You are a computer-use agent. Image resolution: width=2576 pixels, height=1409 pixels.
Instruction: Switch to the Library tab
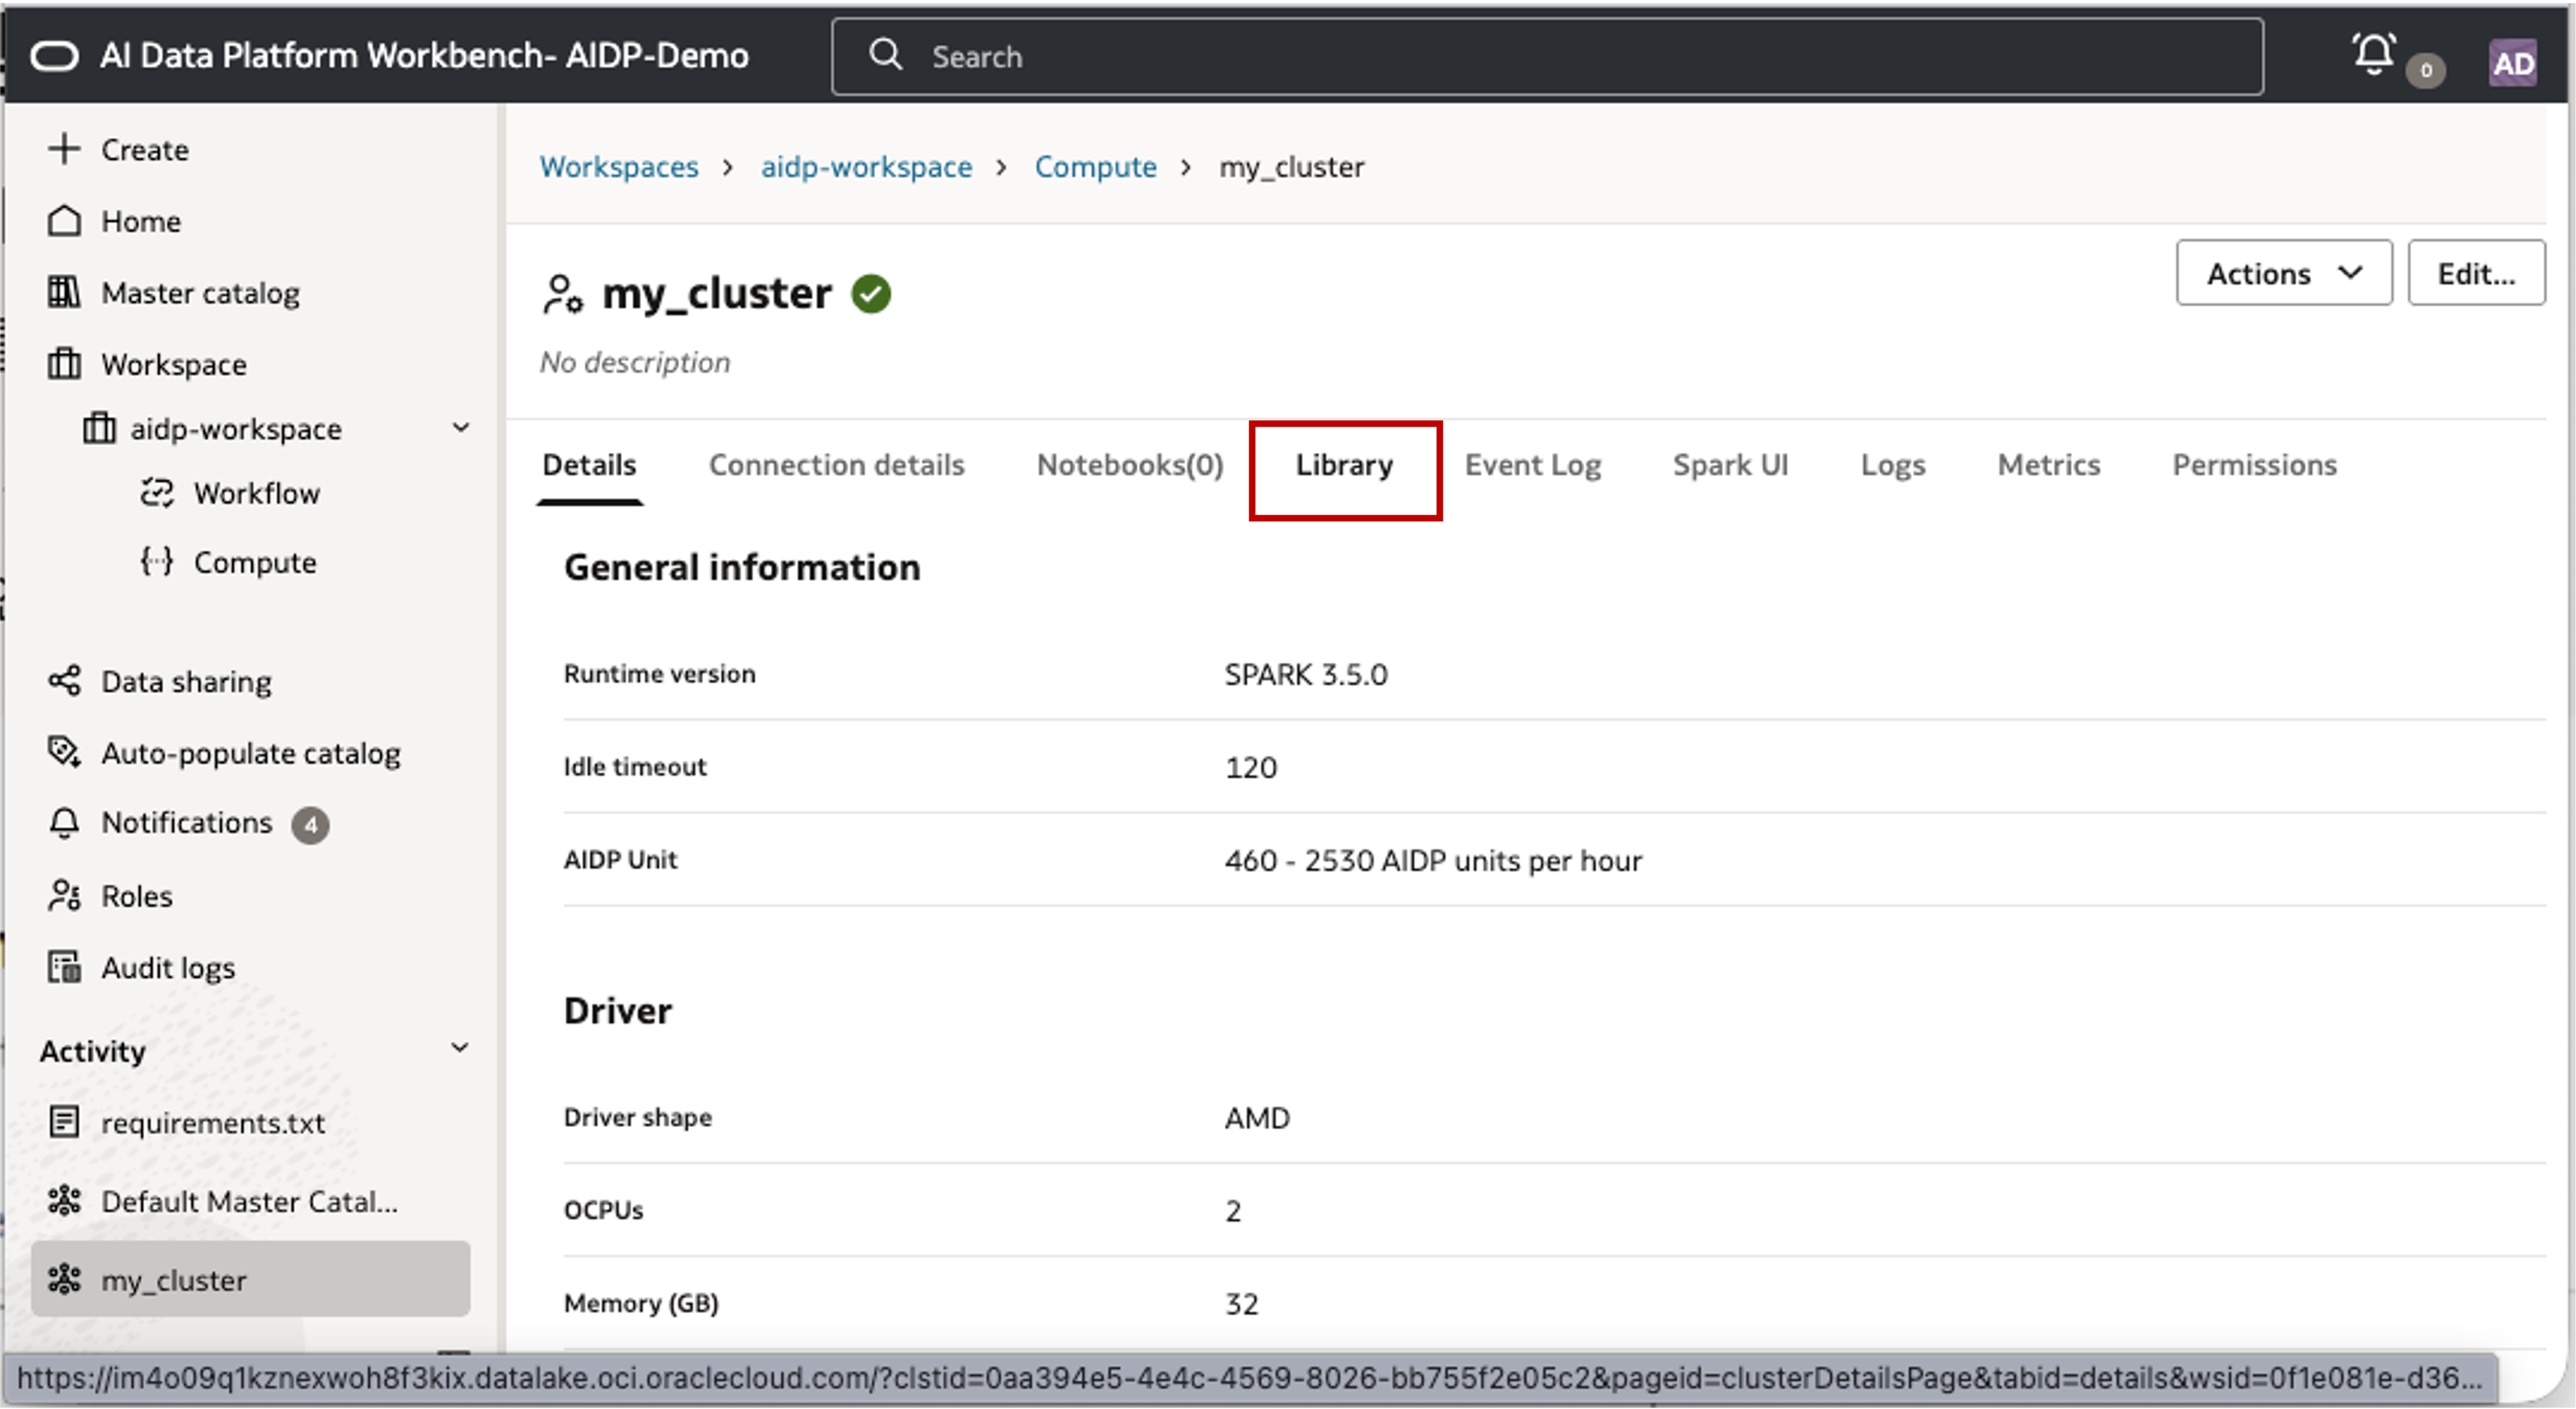coord(1343,465)
